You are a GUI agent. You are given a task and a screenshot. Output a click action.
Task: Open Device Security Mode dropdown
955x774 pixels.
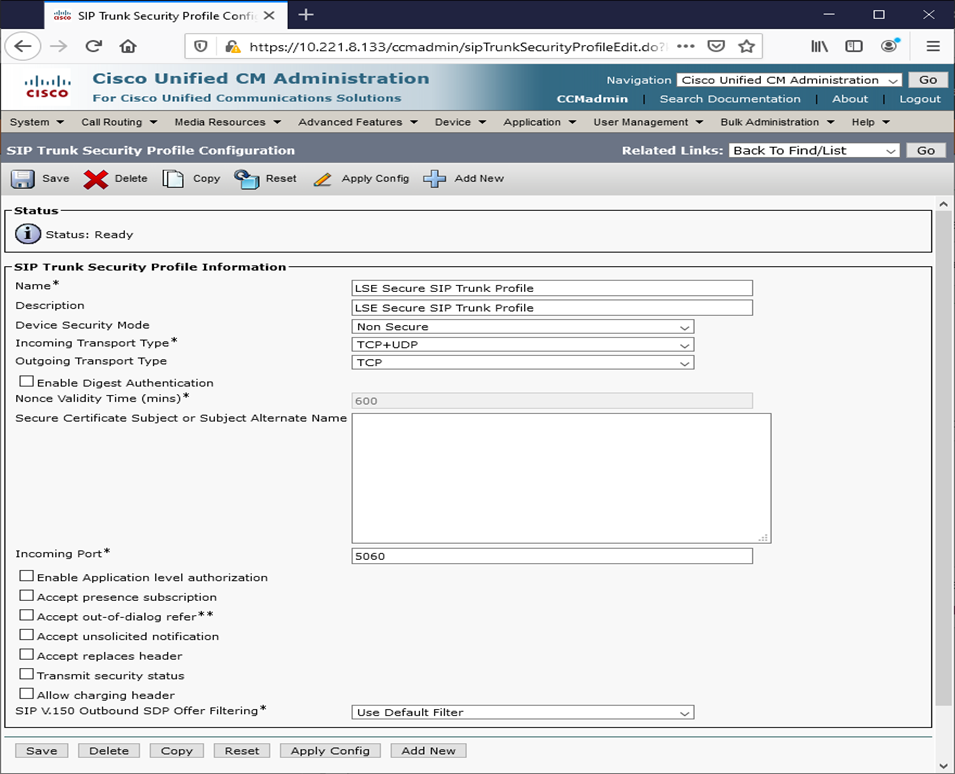coord(523,327)
